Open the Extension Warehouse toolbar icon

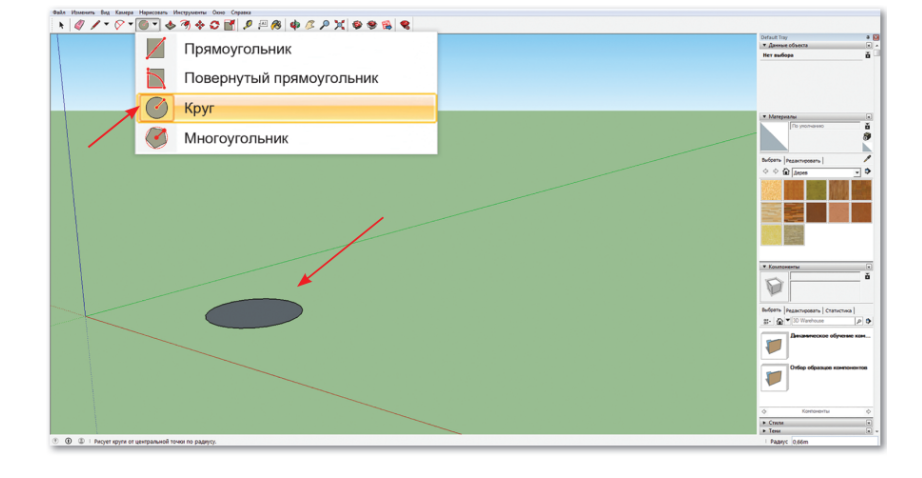click(372, 25)
